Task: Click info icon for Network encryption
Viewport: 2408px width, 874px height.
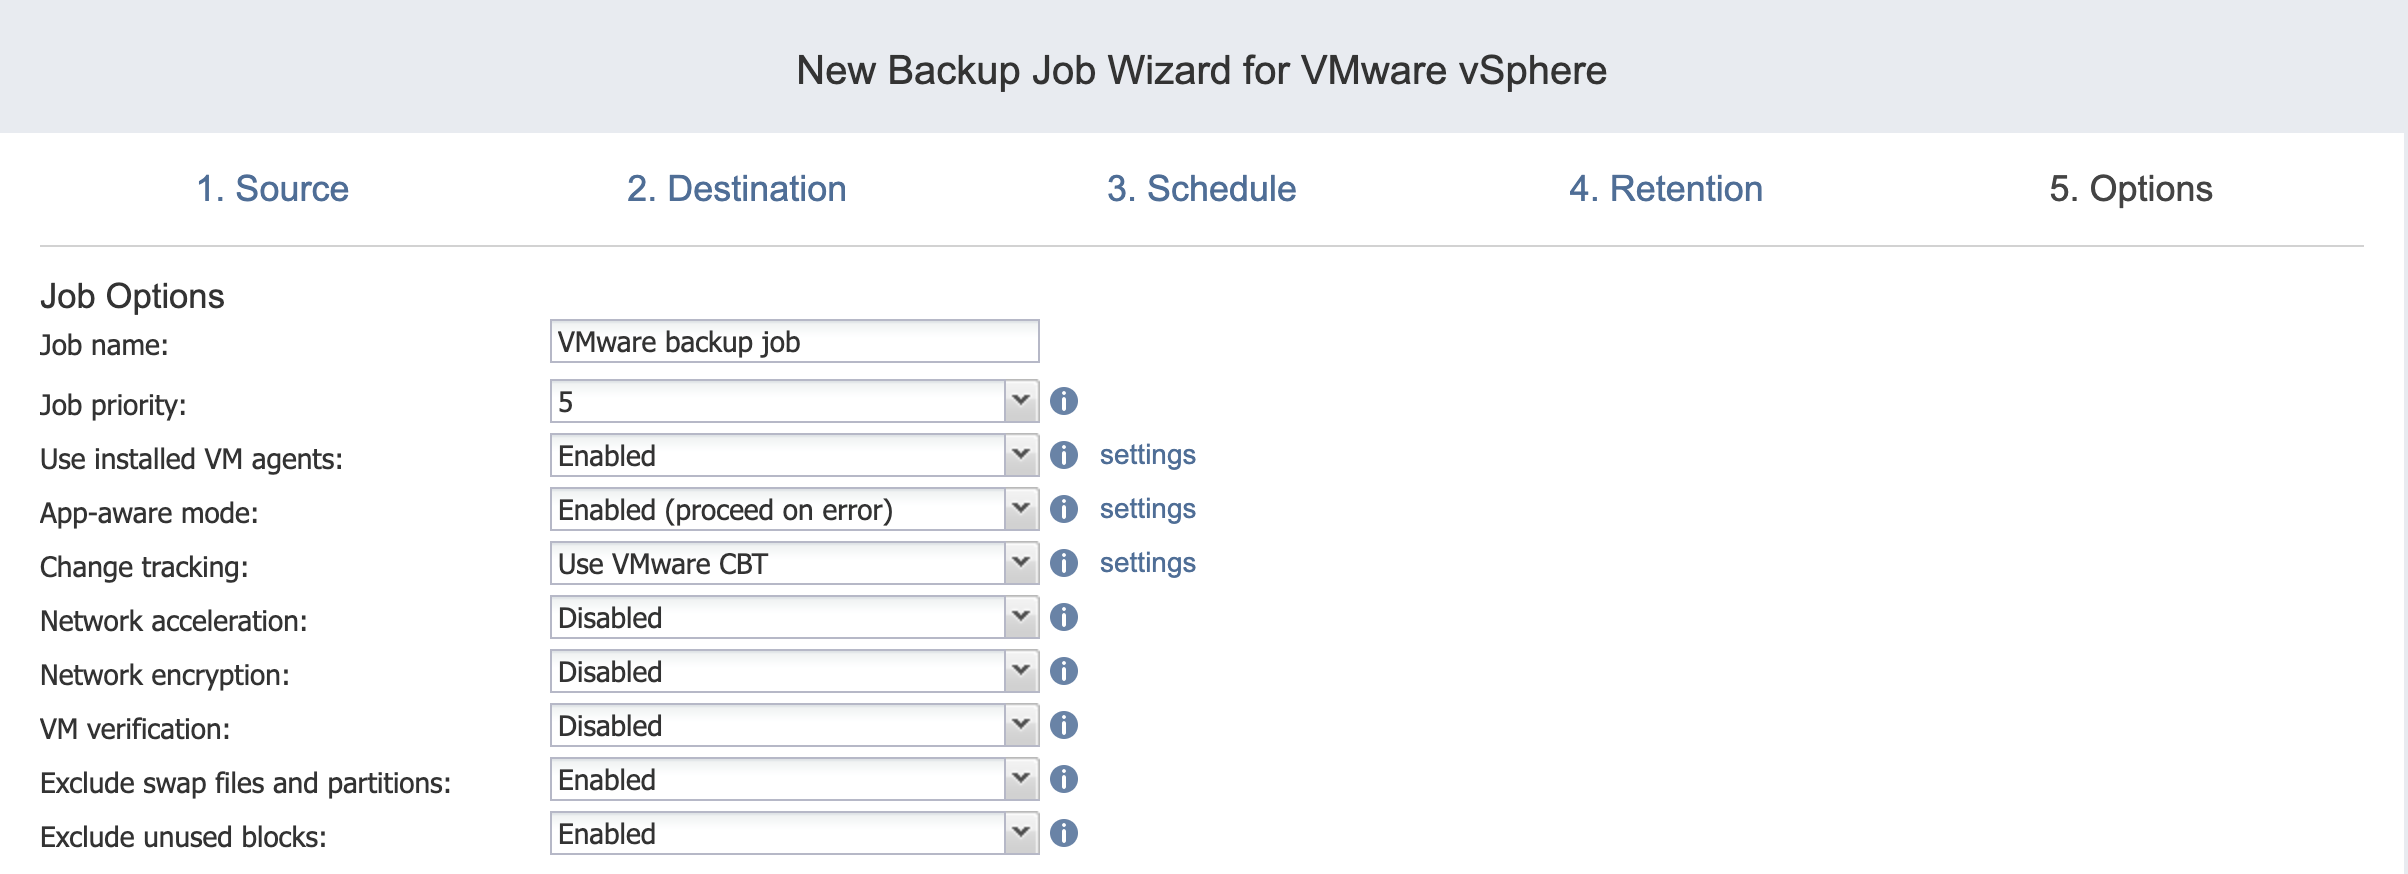Action: pyautogui.click(x=1064, y=671)
